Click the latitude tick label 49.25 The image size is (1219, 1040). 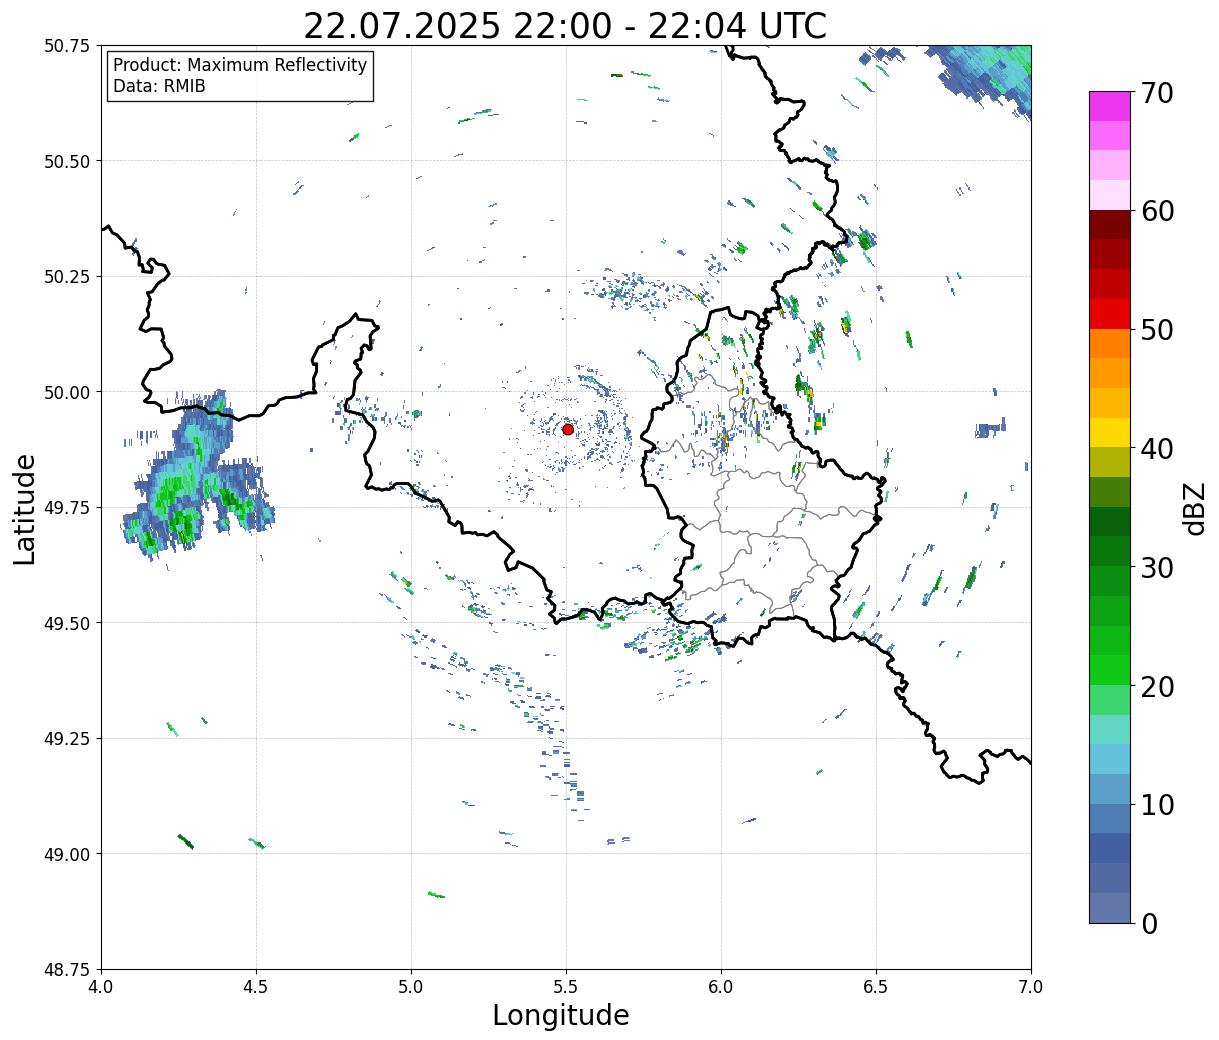pyautogui.click(x=66, y=739)
